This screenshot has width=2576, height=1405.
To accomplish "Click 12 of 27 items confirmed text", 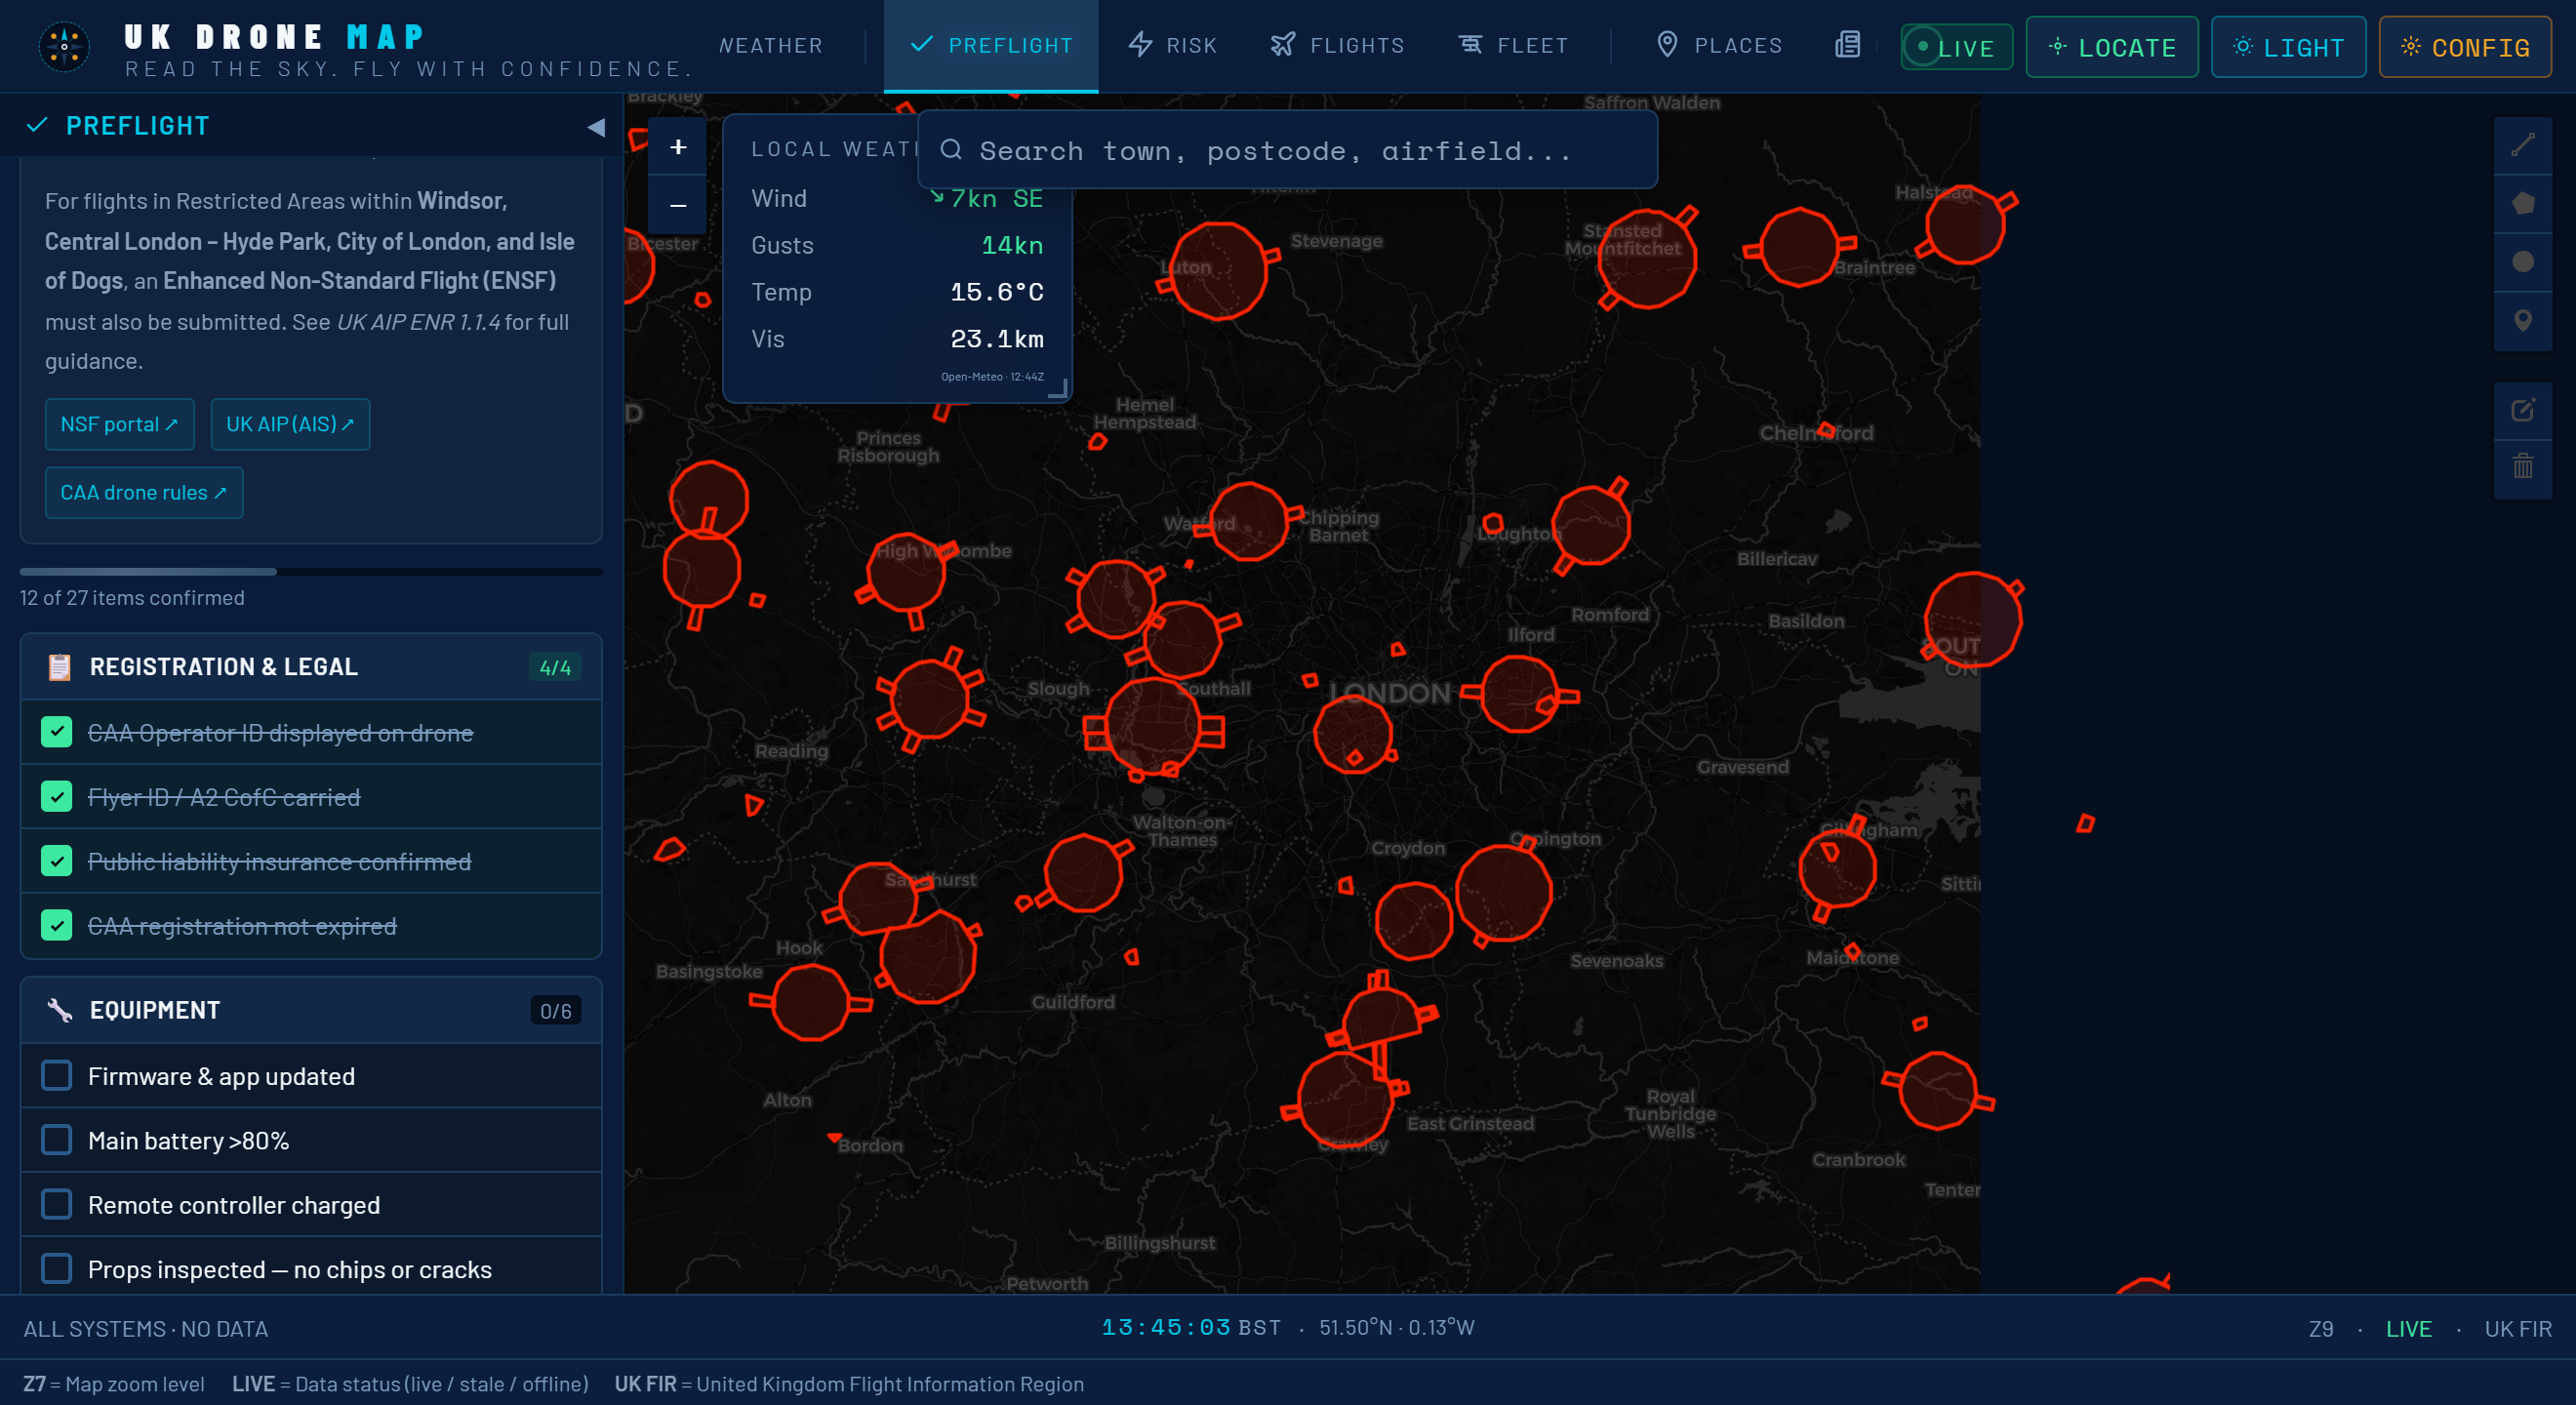I will (132, 598).
